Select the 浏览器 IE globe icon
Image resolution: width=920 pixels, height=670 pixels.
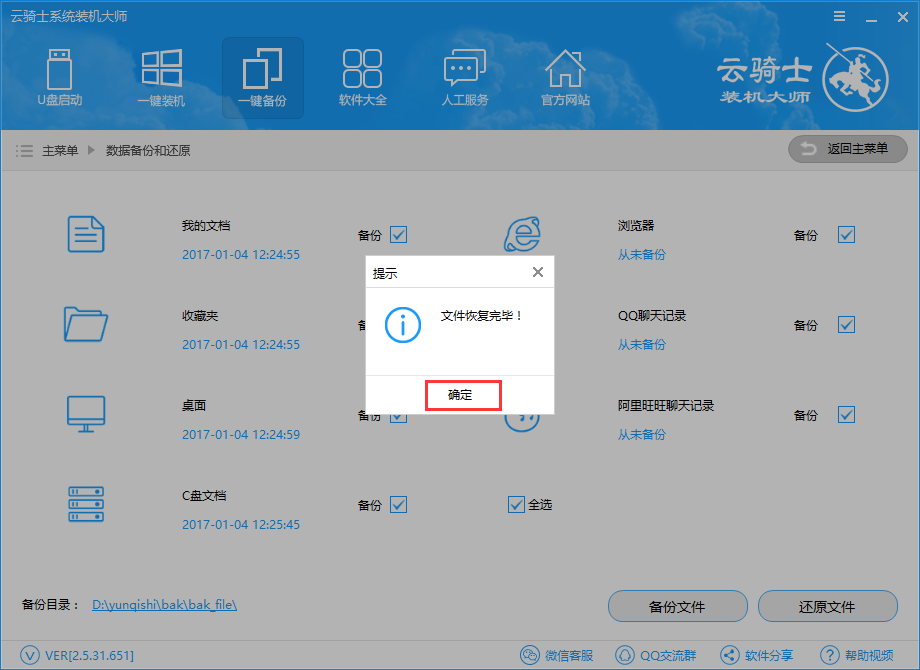pos(521,234)
